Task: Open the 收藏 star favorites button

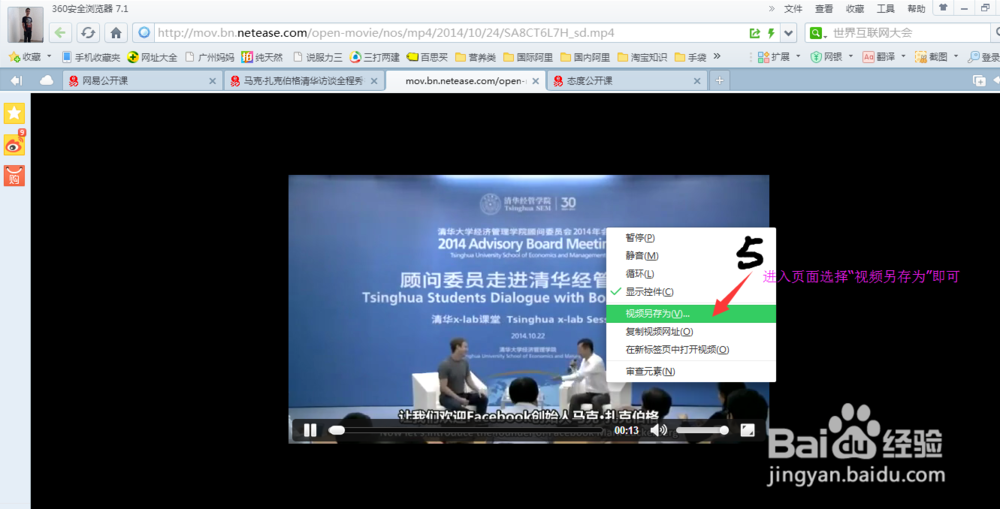Action: pos(24,57)
